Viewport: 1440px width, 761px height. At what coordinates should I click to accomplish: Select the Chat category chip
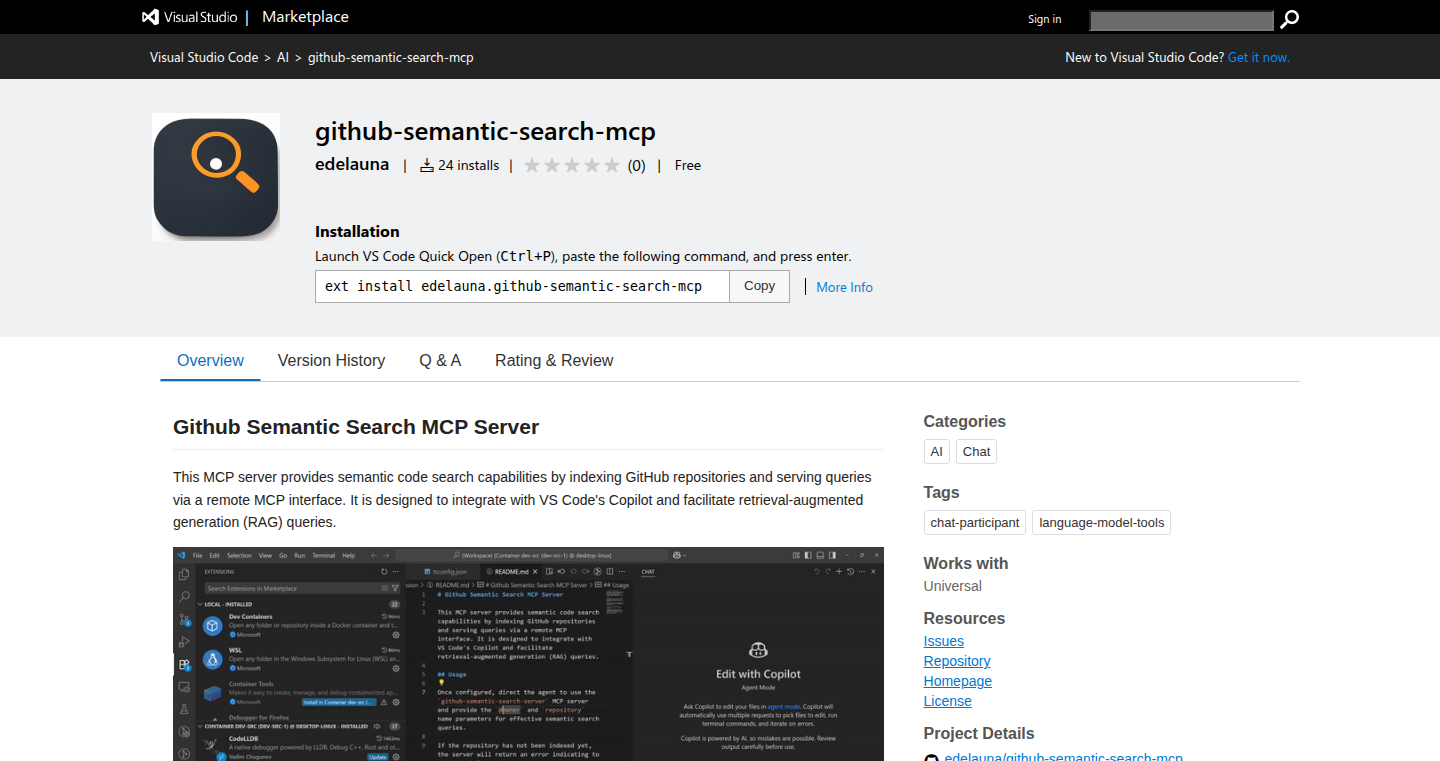977,452
